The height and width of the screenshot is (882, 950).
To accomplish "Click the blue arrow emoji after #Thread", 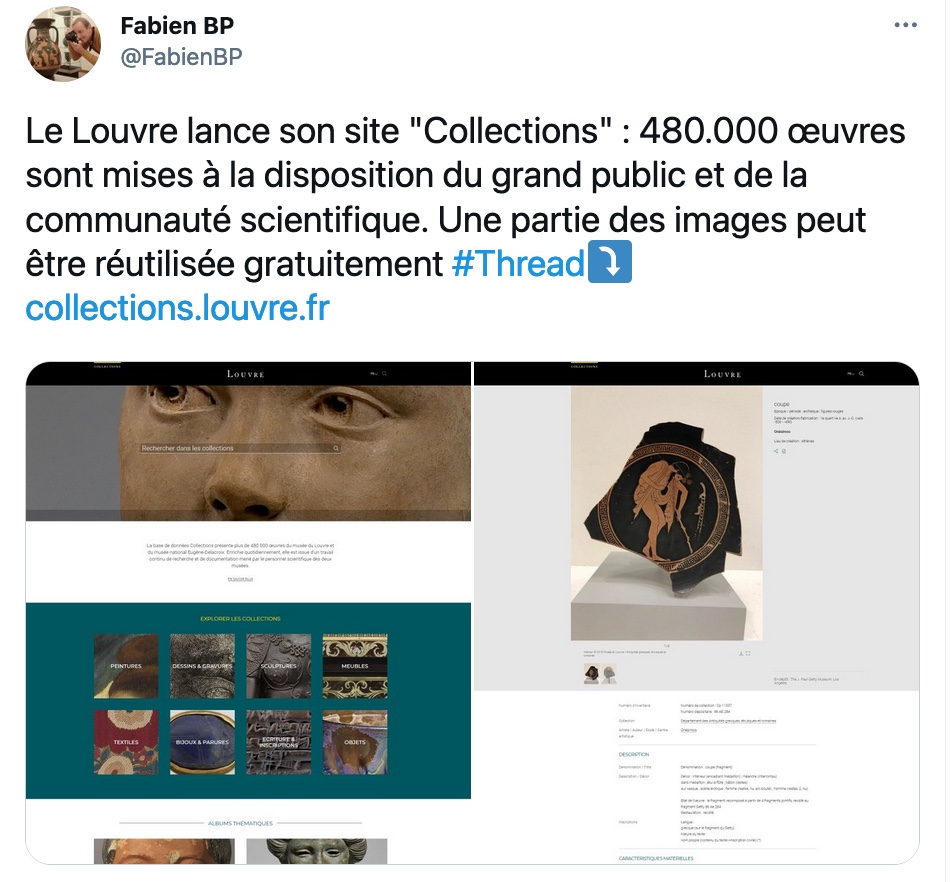I will 610,262.
